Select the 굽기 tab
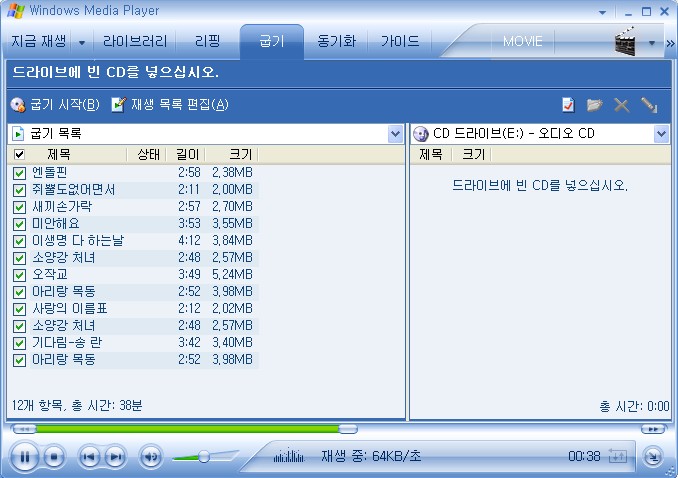This screenshot has width=678, height=478. [x=272, y=41]
